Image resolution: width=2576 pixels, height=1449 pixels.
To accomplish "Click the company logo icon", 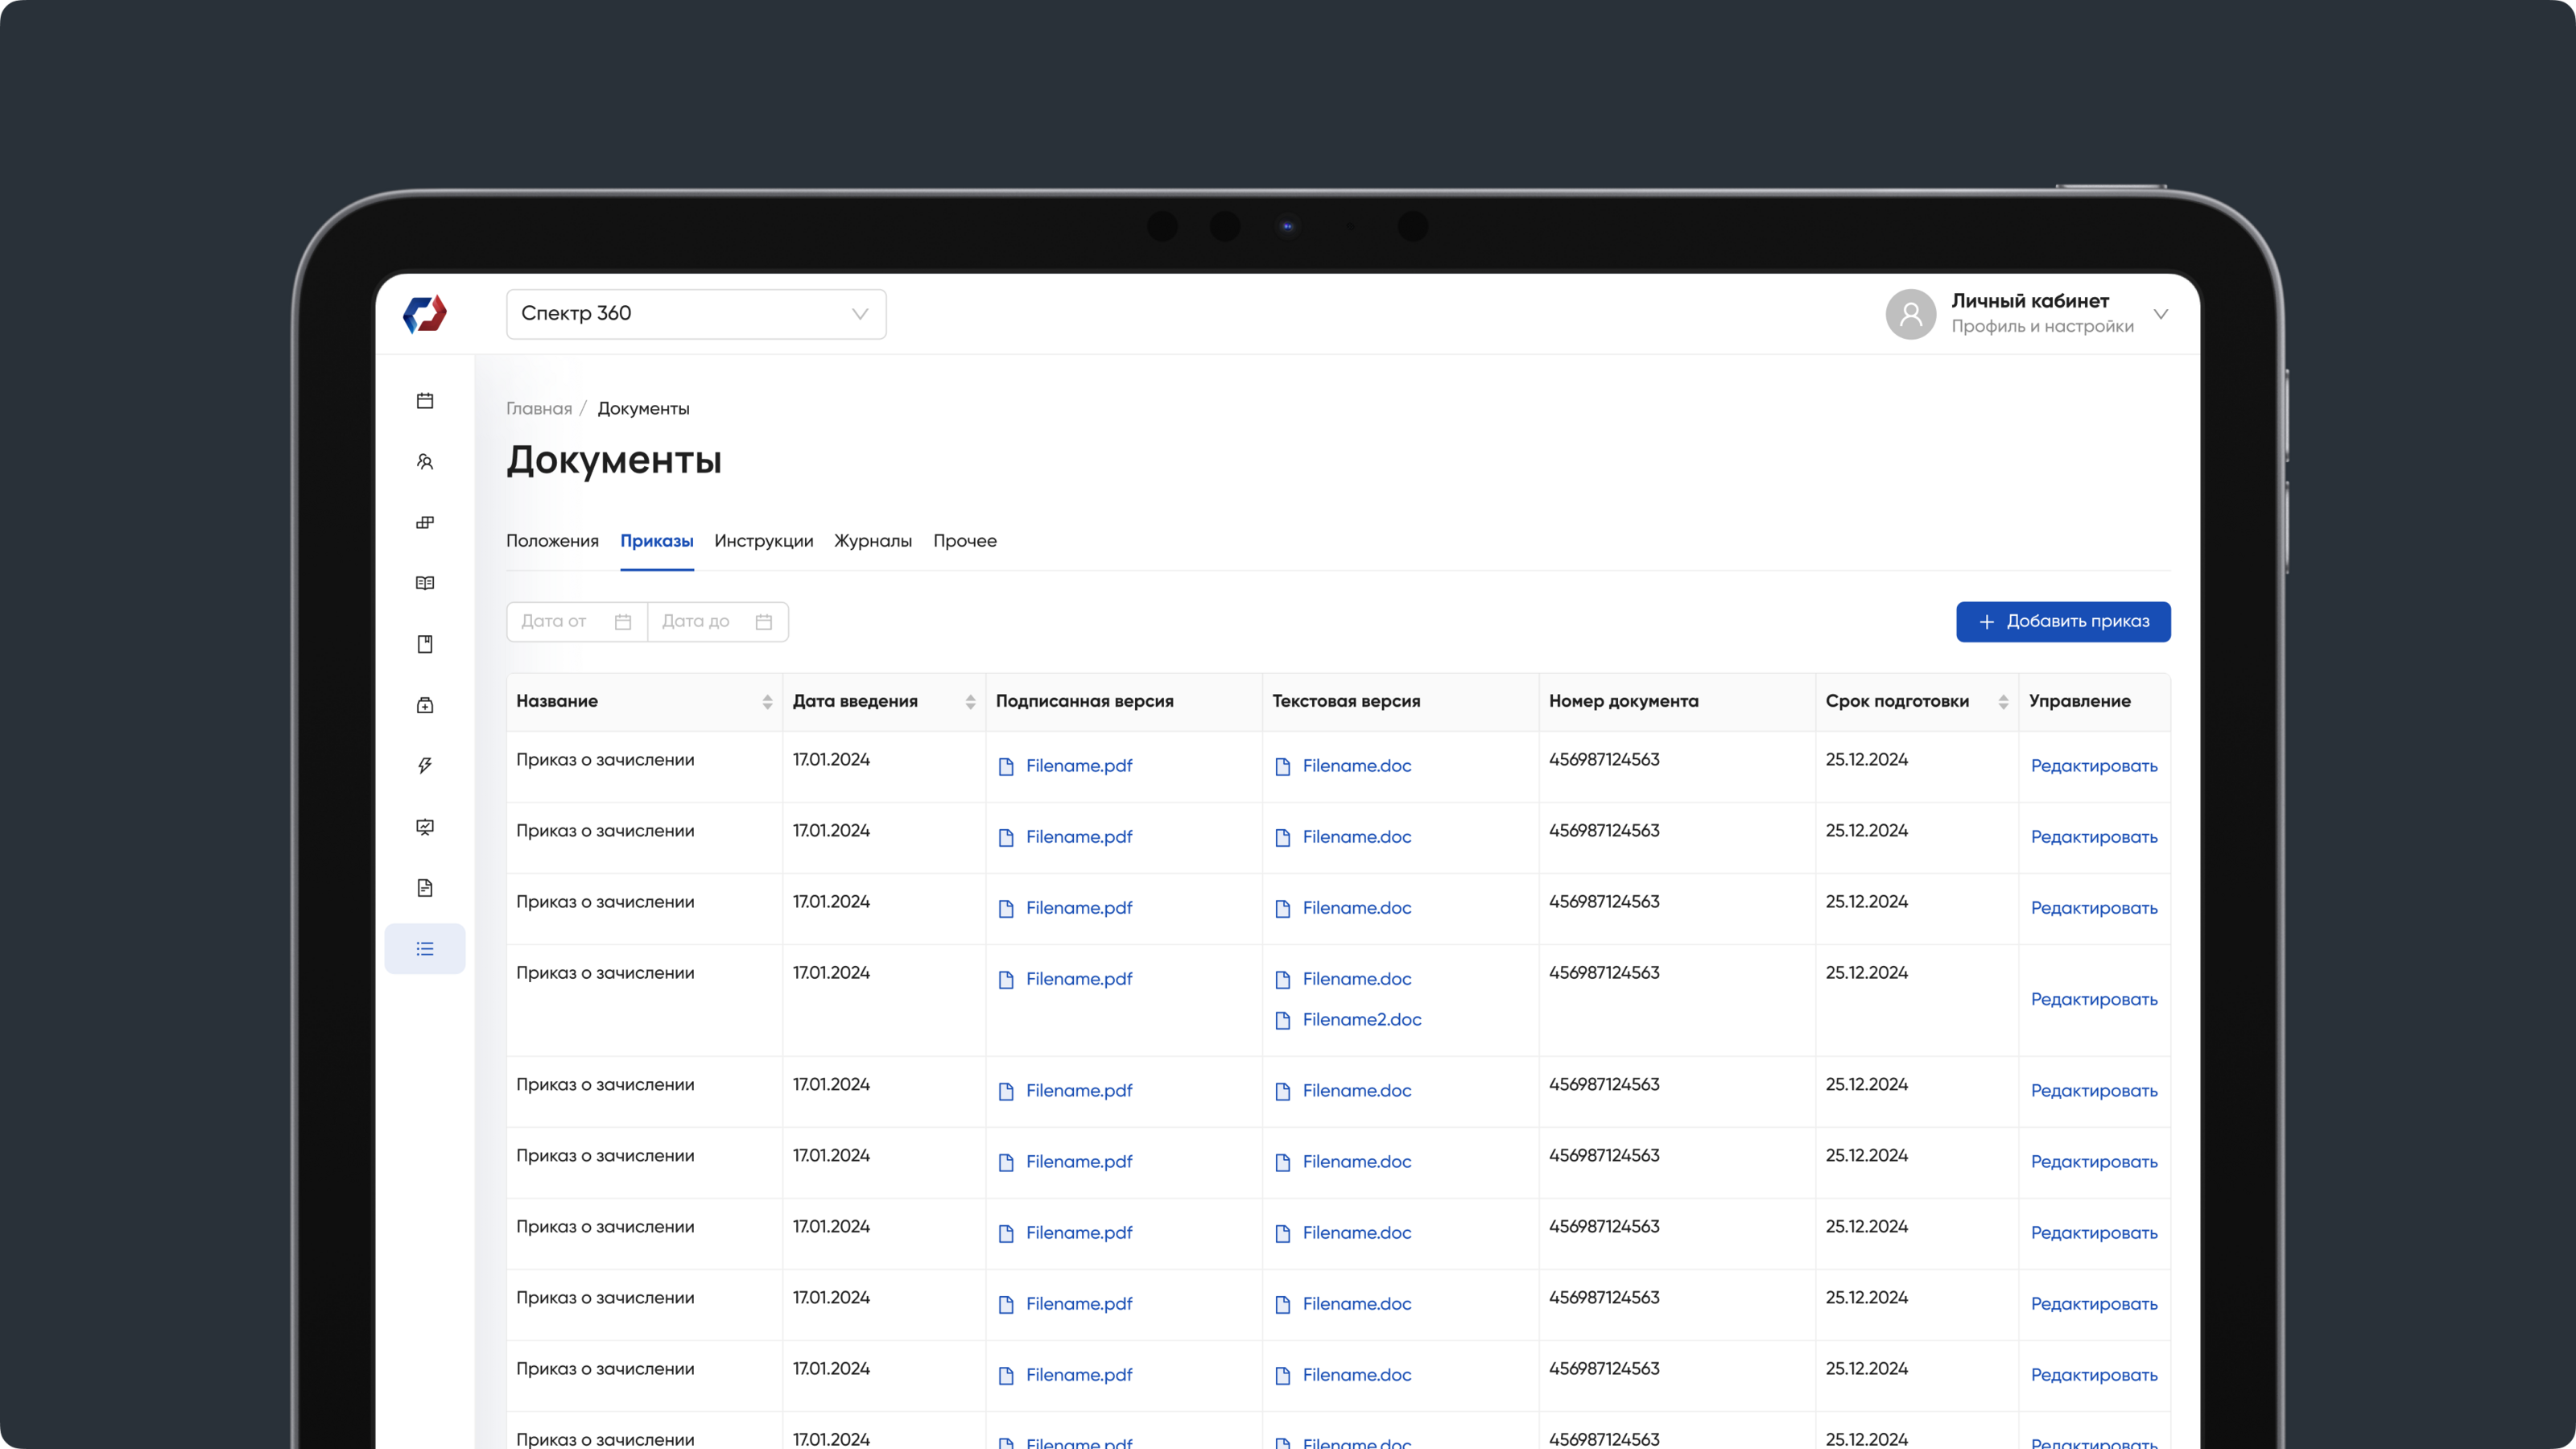I will pos(425,314).
